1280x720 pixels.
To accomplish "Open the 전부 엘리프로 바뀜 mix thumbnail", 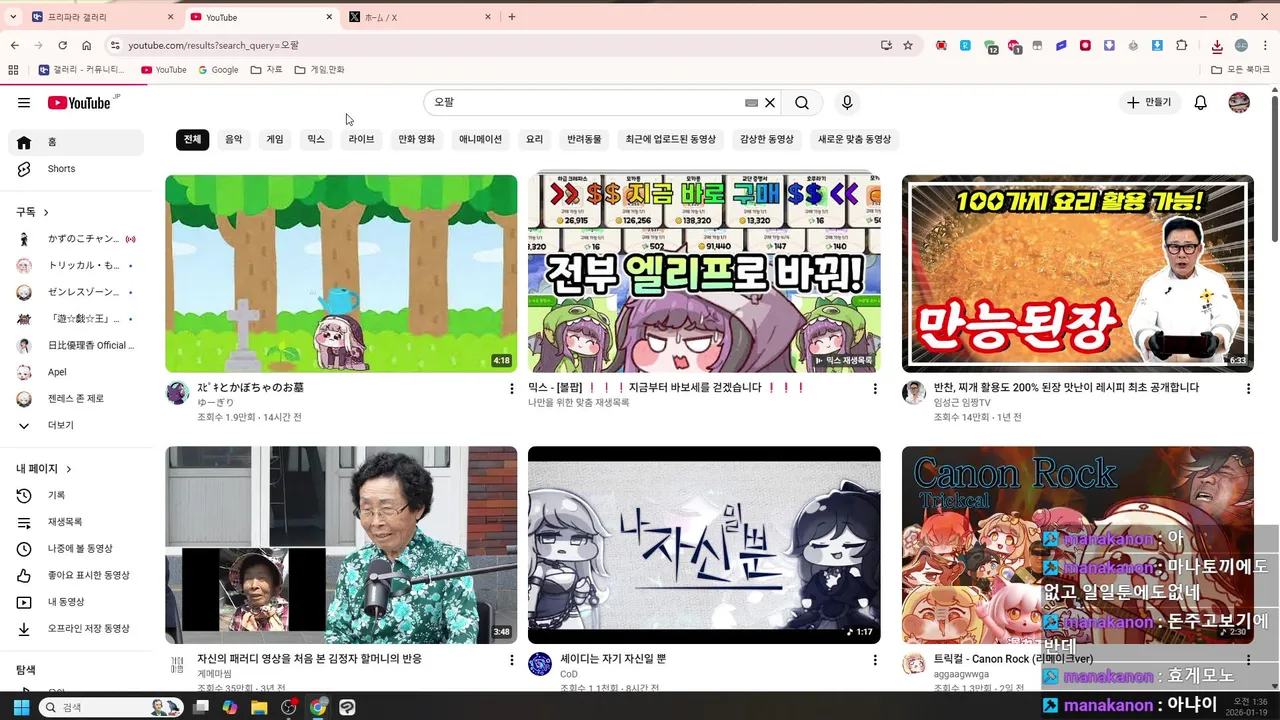I will pos(704,274).
